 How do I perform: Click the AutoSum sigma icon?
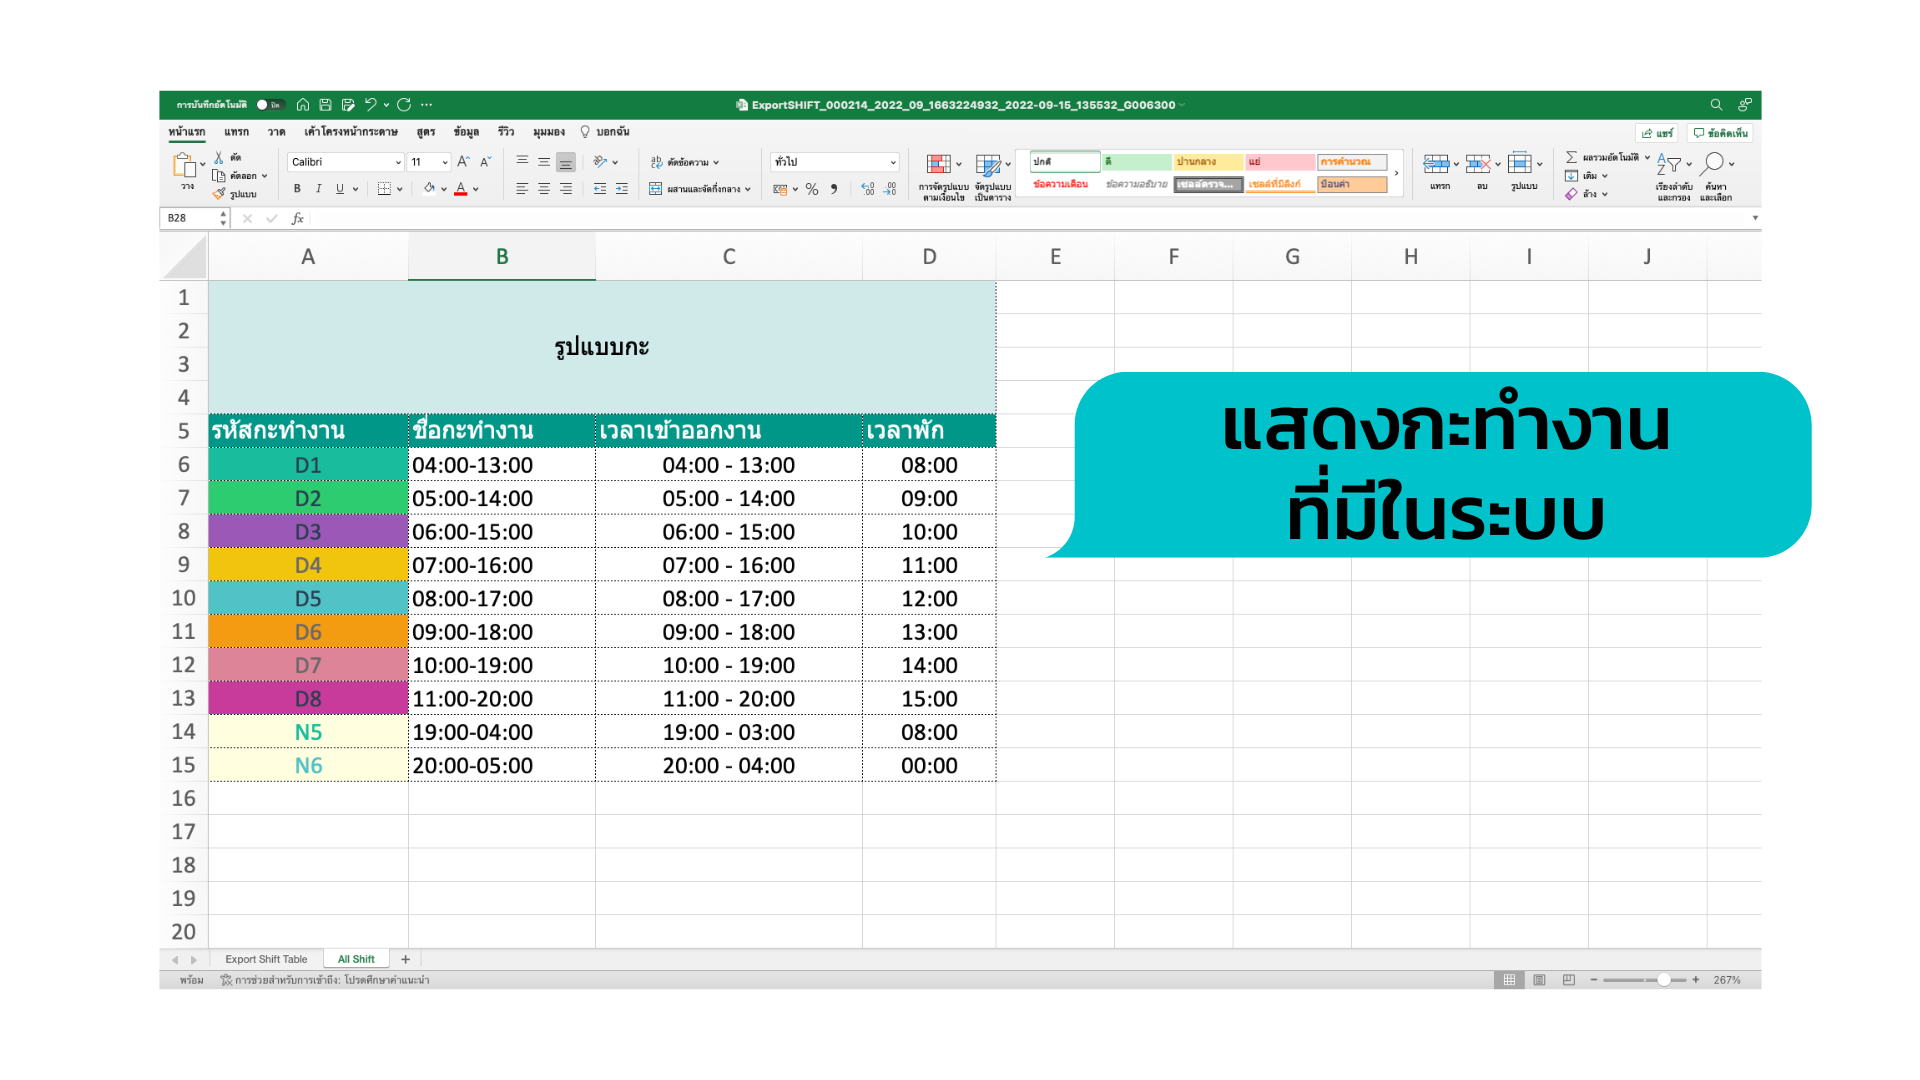[x=1571, y=157]
